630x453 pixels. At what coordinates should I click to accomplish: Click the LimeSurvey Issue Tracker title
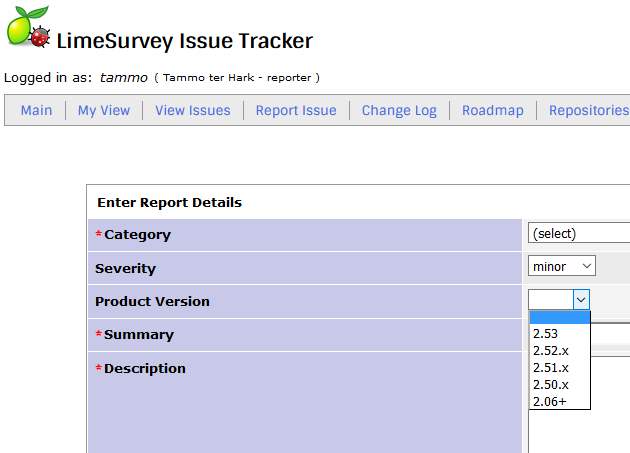click(185, 41)
